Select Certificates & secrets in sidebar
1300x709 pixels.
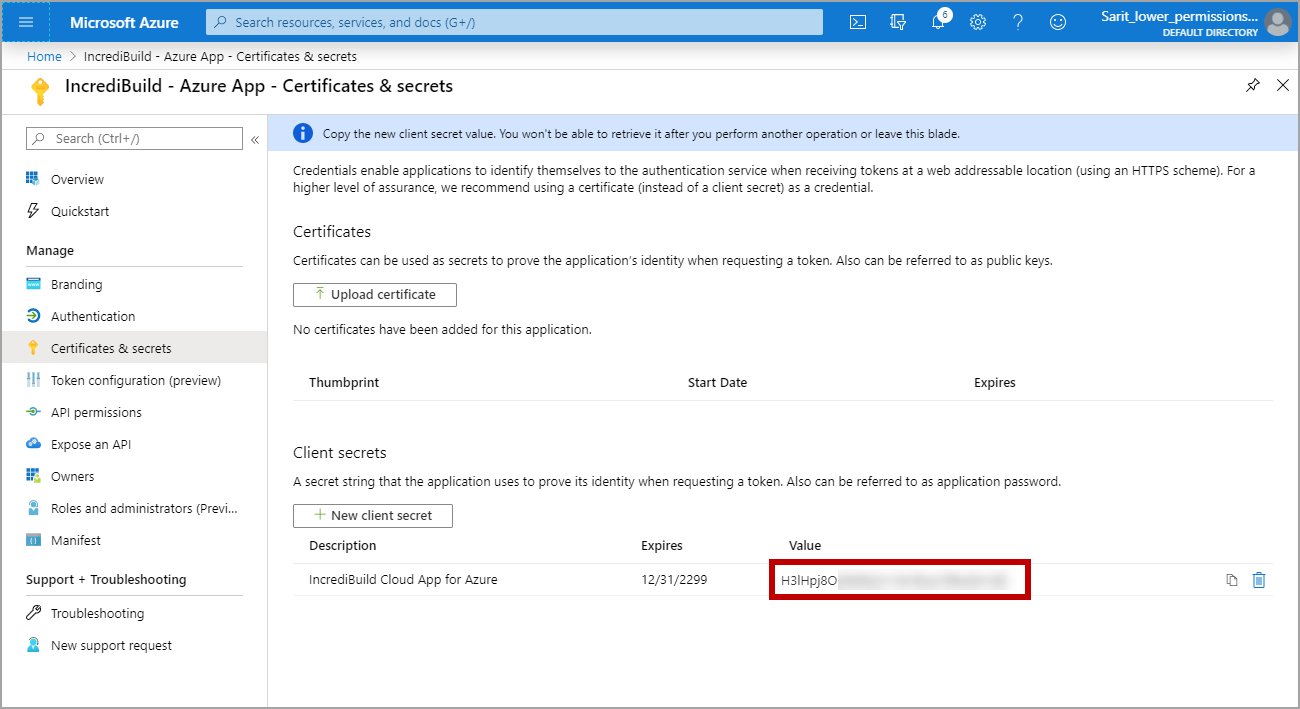coord(133,348)
